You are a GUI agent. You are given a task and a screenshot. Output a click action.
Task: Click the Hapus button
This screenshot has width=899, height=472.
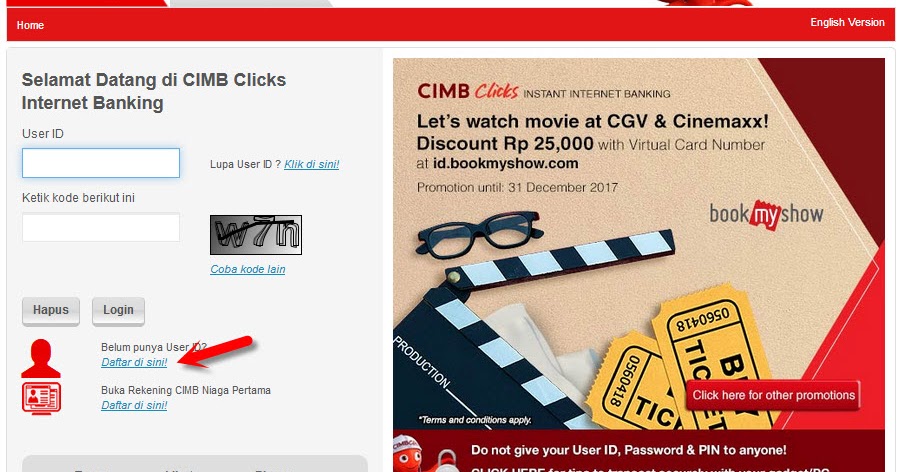pyautogui.click(x=50, y=311)
